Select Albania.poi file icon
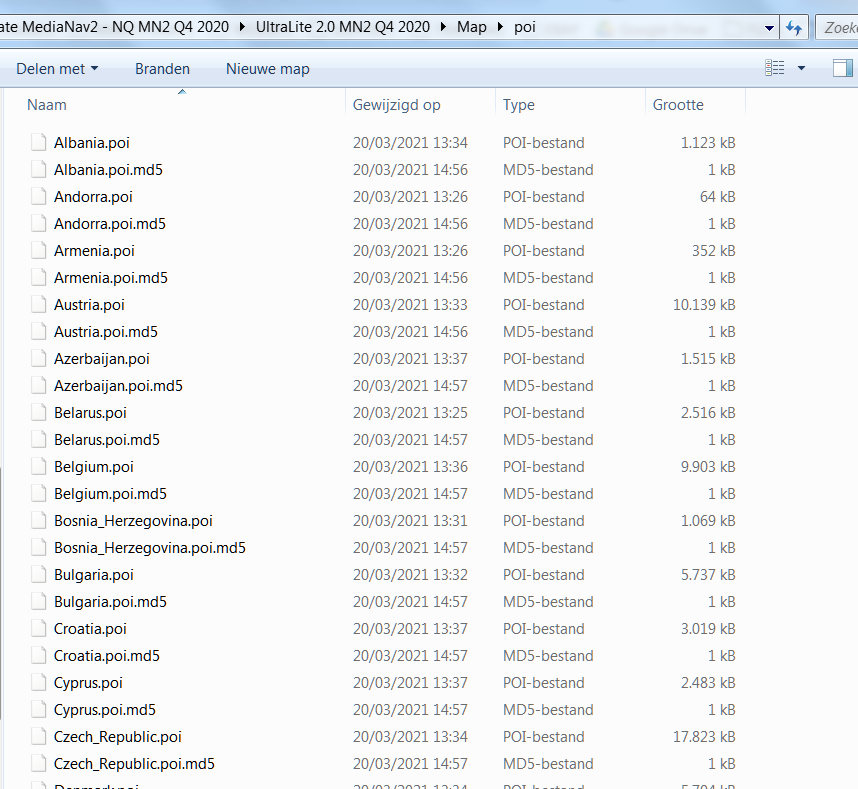 (38, 142)
